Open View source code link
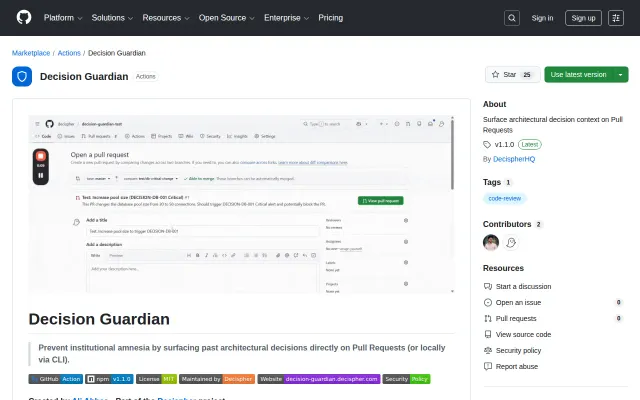This screenshot has width=640, height=400. point(523,334)
